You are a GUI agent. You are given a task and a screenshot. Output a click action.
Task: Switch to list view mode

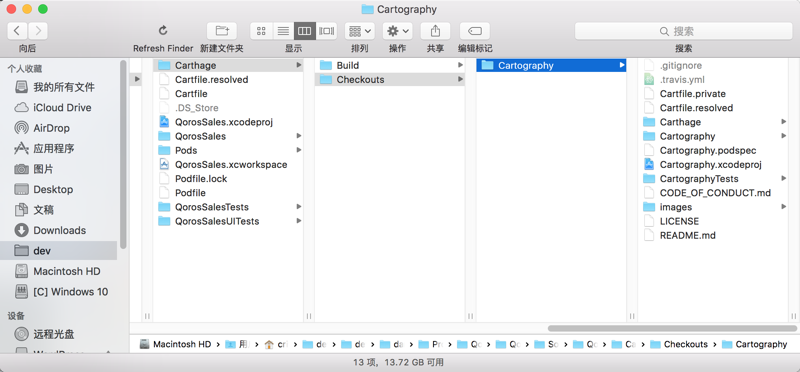click(x=283, y=31)
